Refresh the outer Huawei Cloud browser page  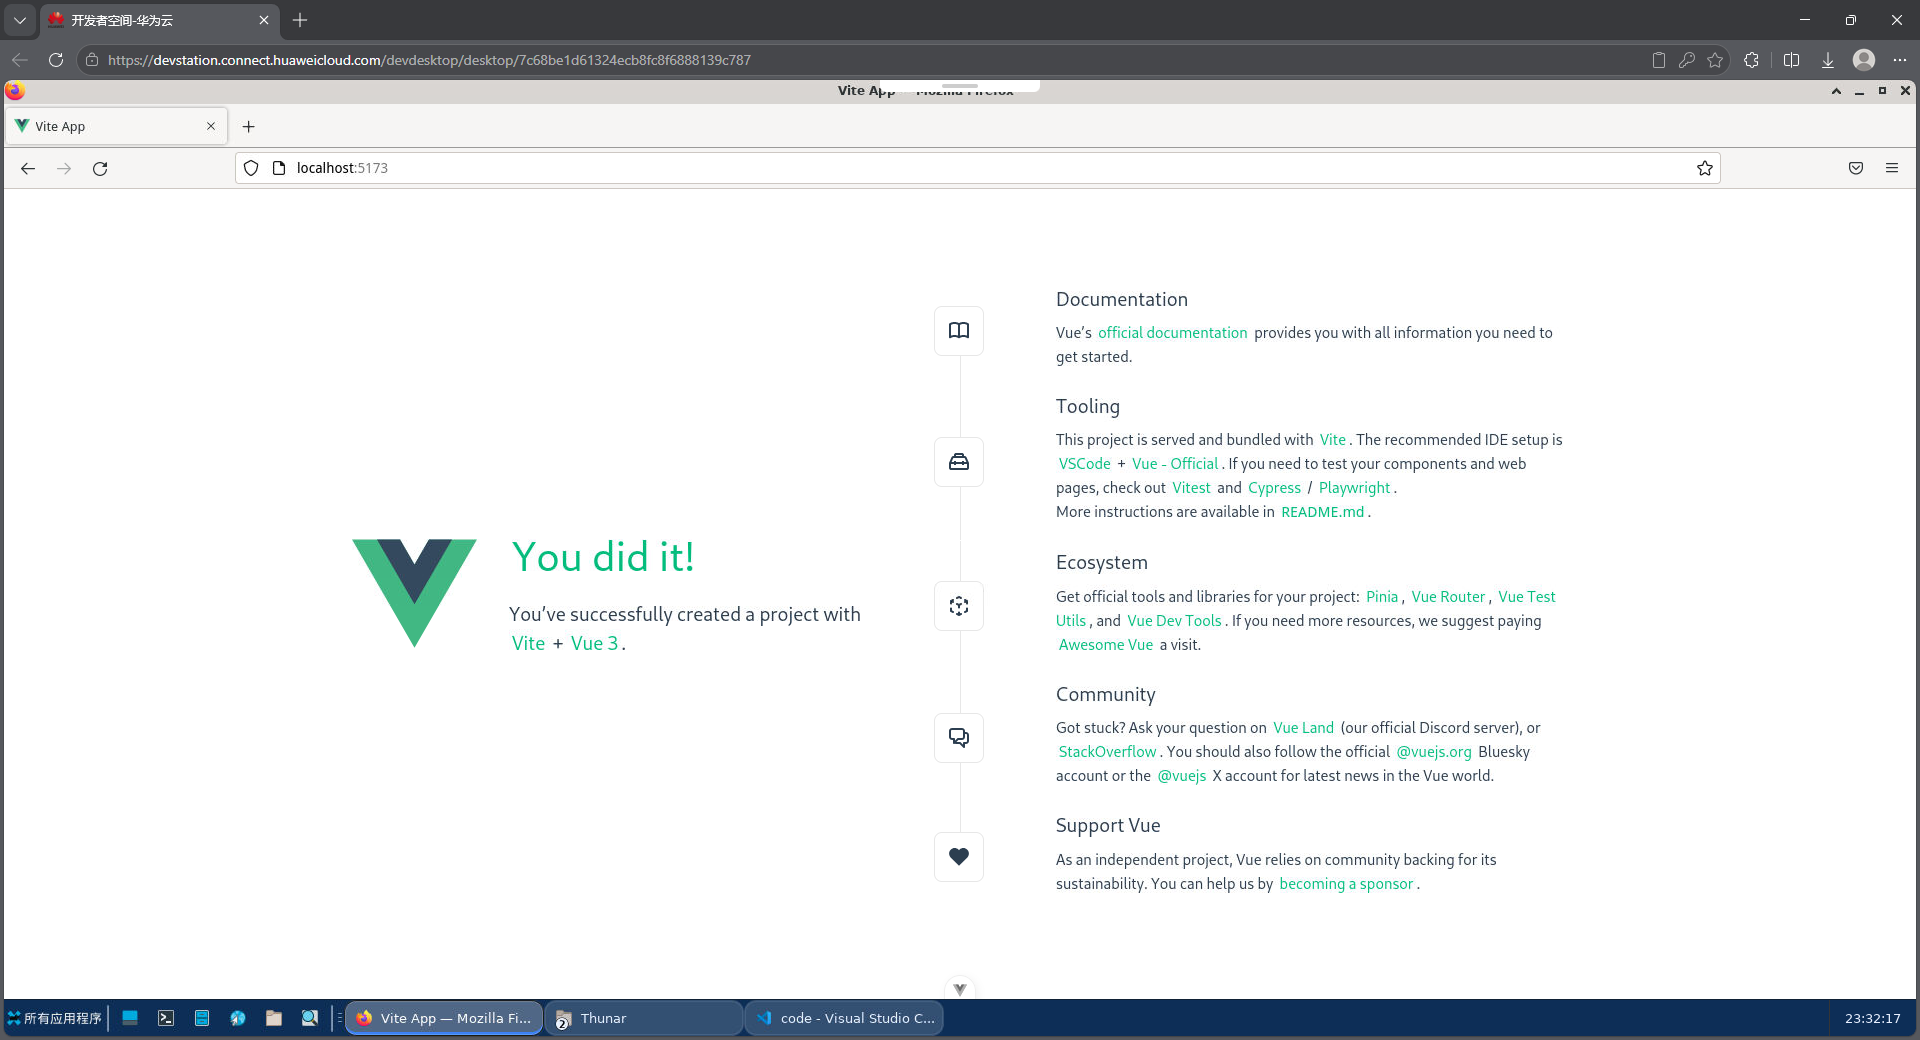click(x=56, y=60)
